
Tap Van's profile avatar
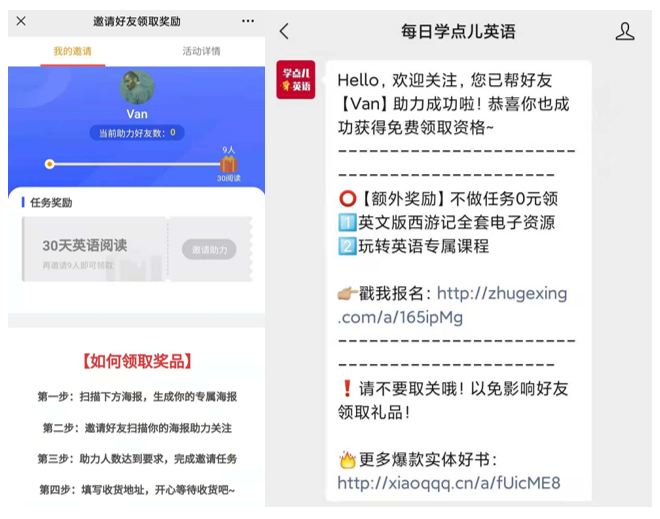[137, 87]
